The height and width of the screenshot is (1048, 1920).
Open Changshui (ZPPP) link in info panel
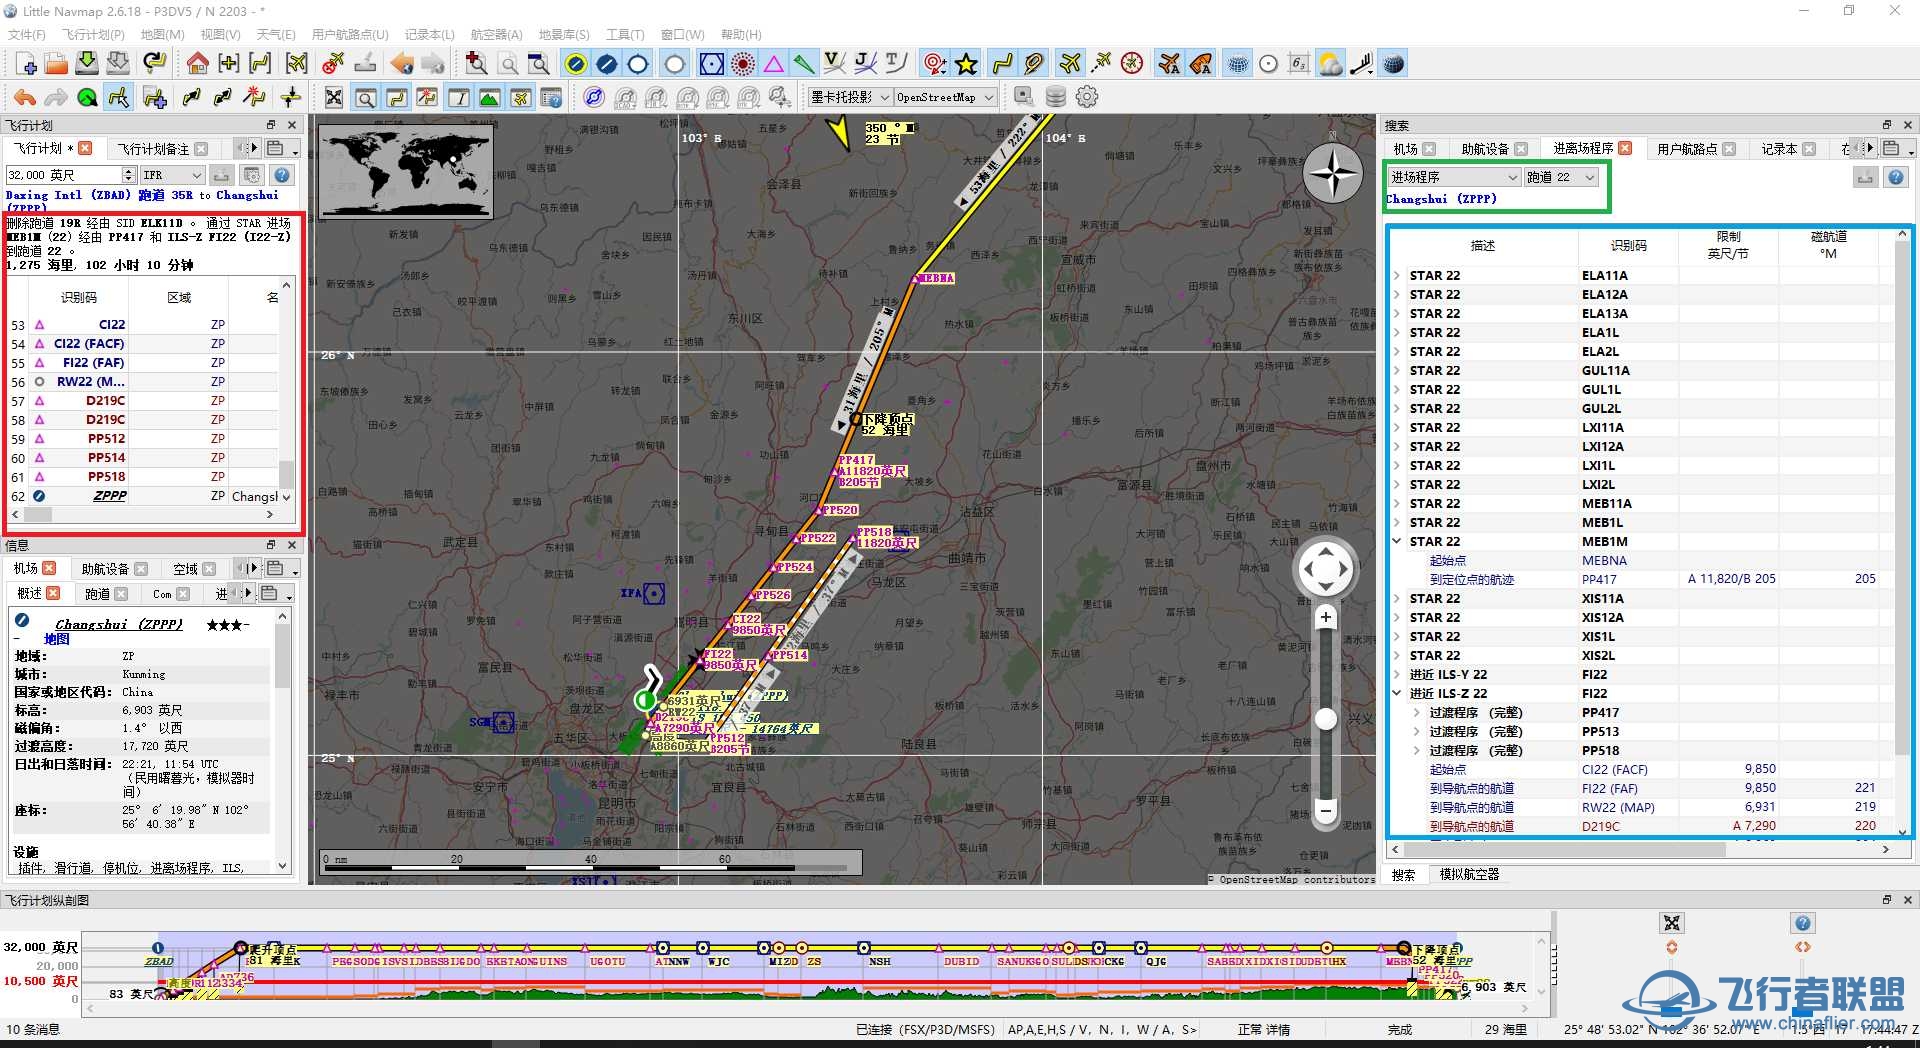pos(119,624)
